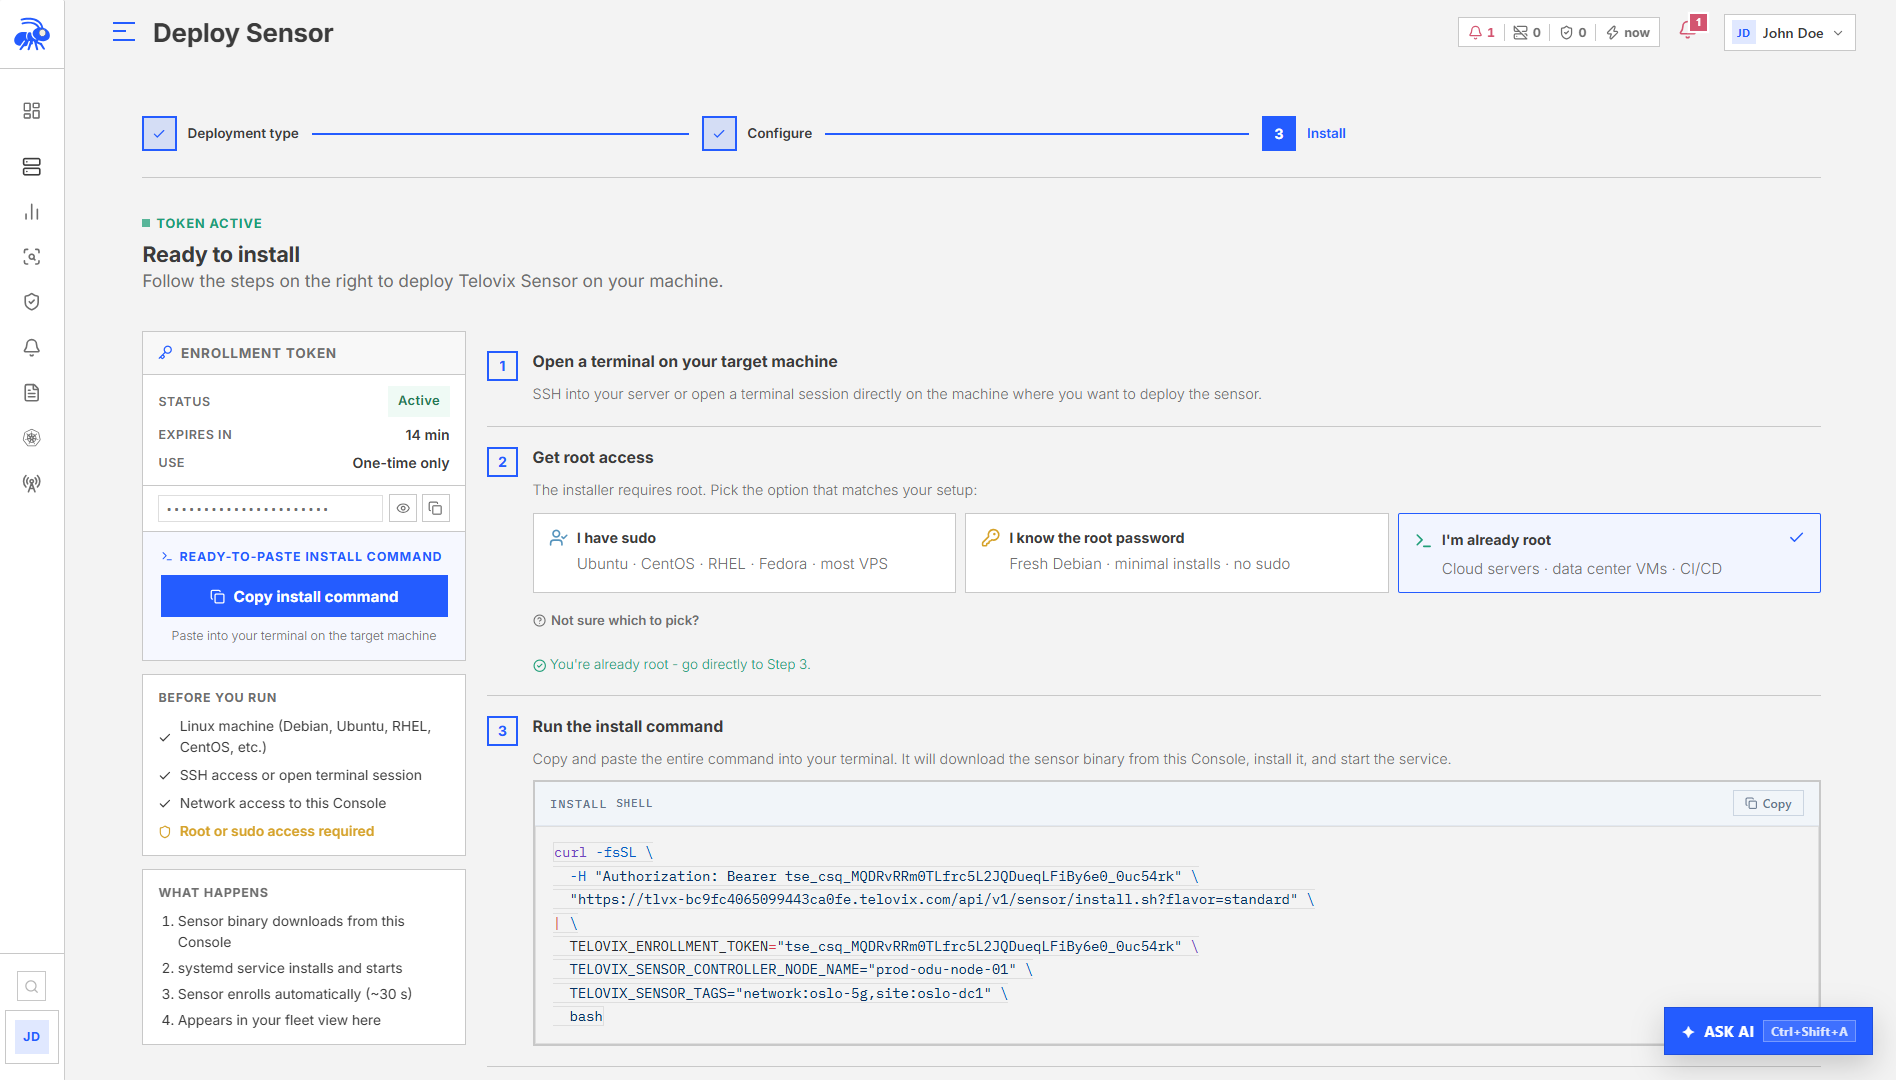Click the 'Get root access' heading

click(593, 458)
